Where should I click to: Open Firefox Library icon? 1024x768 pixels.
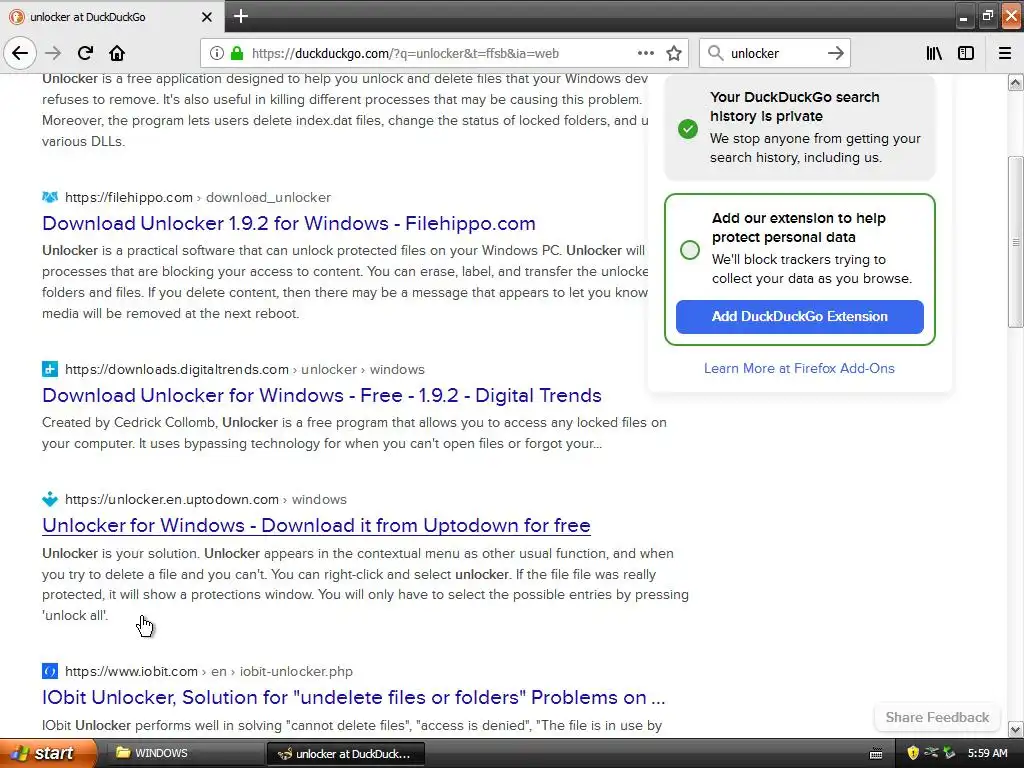(x=934, y=53)
